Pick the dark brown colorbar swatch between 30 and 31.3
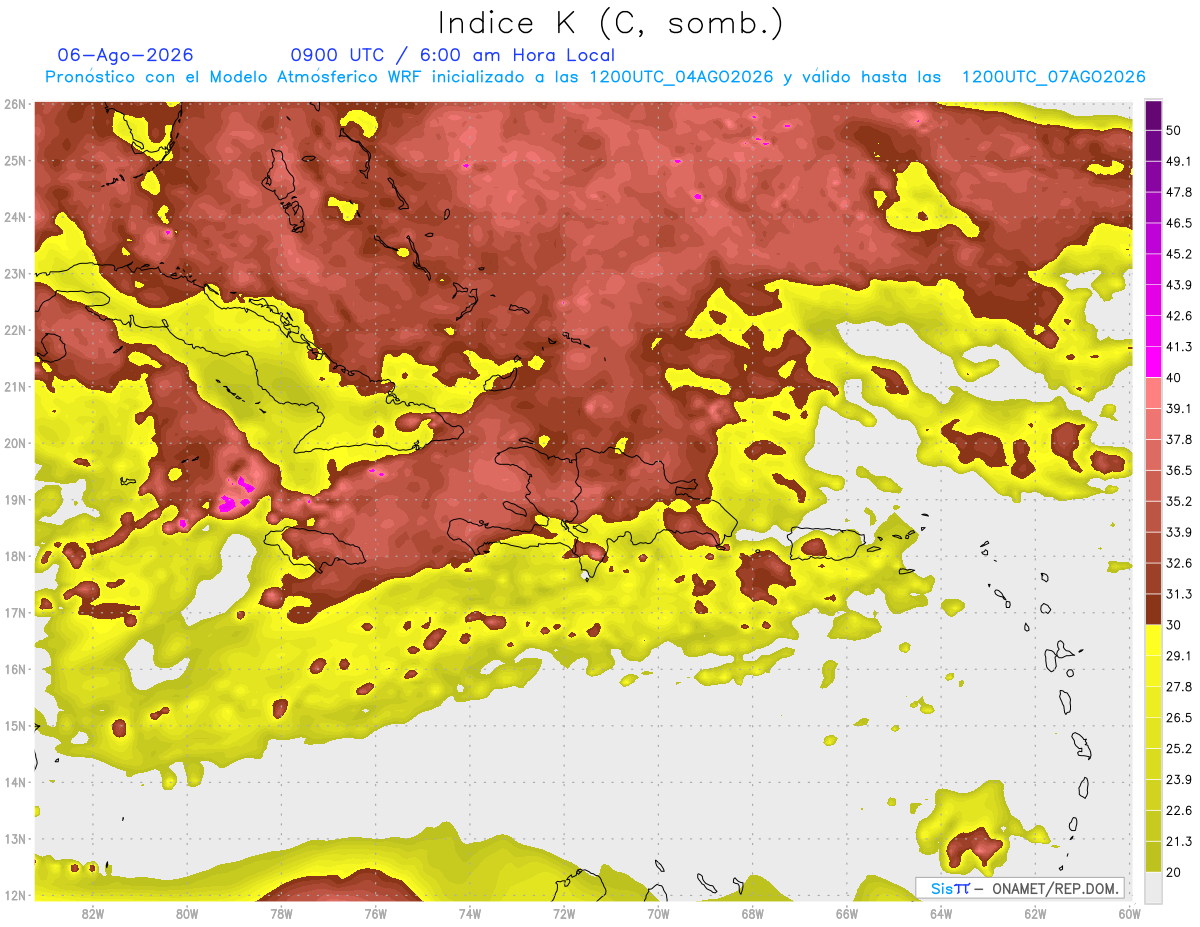1200x927 pixels. click(1153, 609)
